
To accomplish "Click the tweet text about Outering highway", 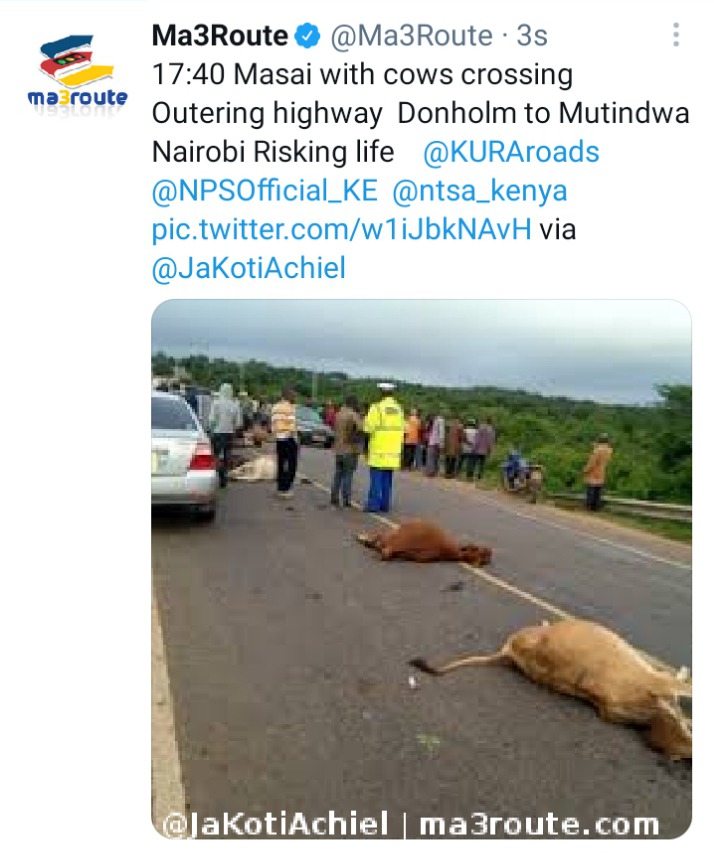I will [x=421, y=113].
